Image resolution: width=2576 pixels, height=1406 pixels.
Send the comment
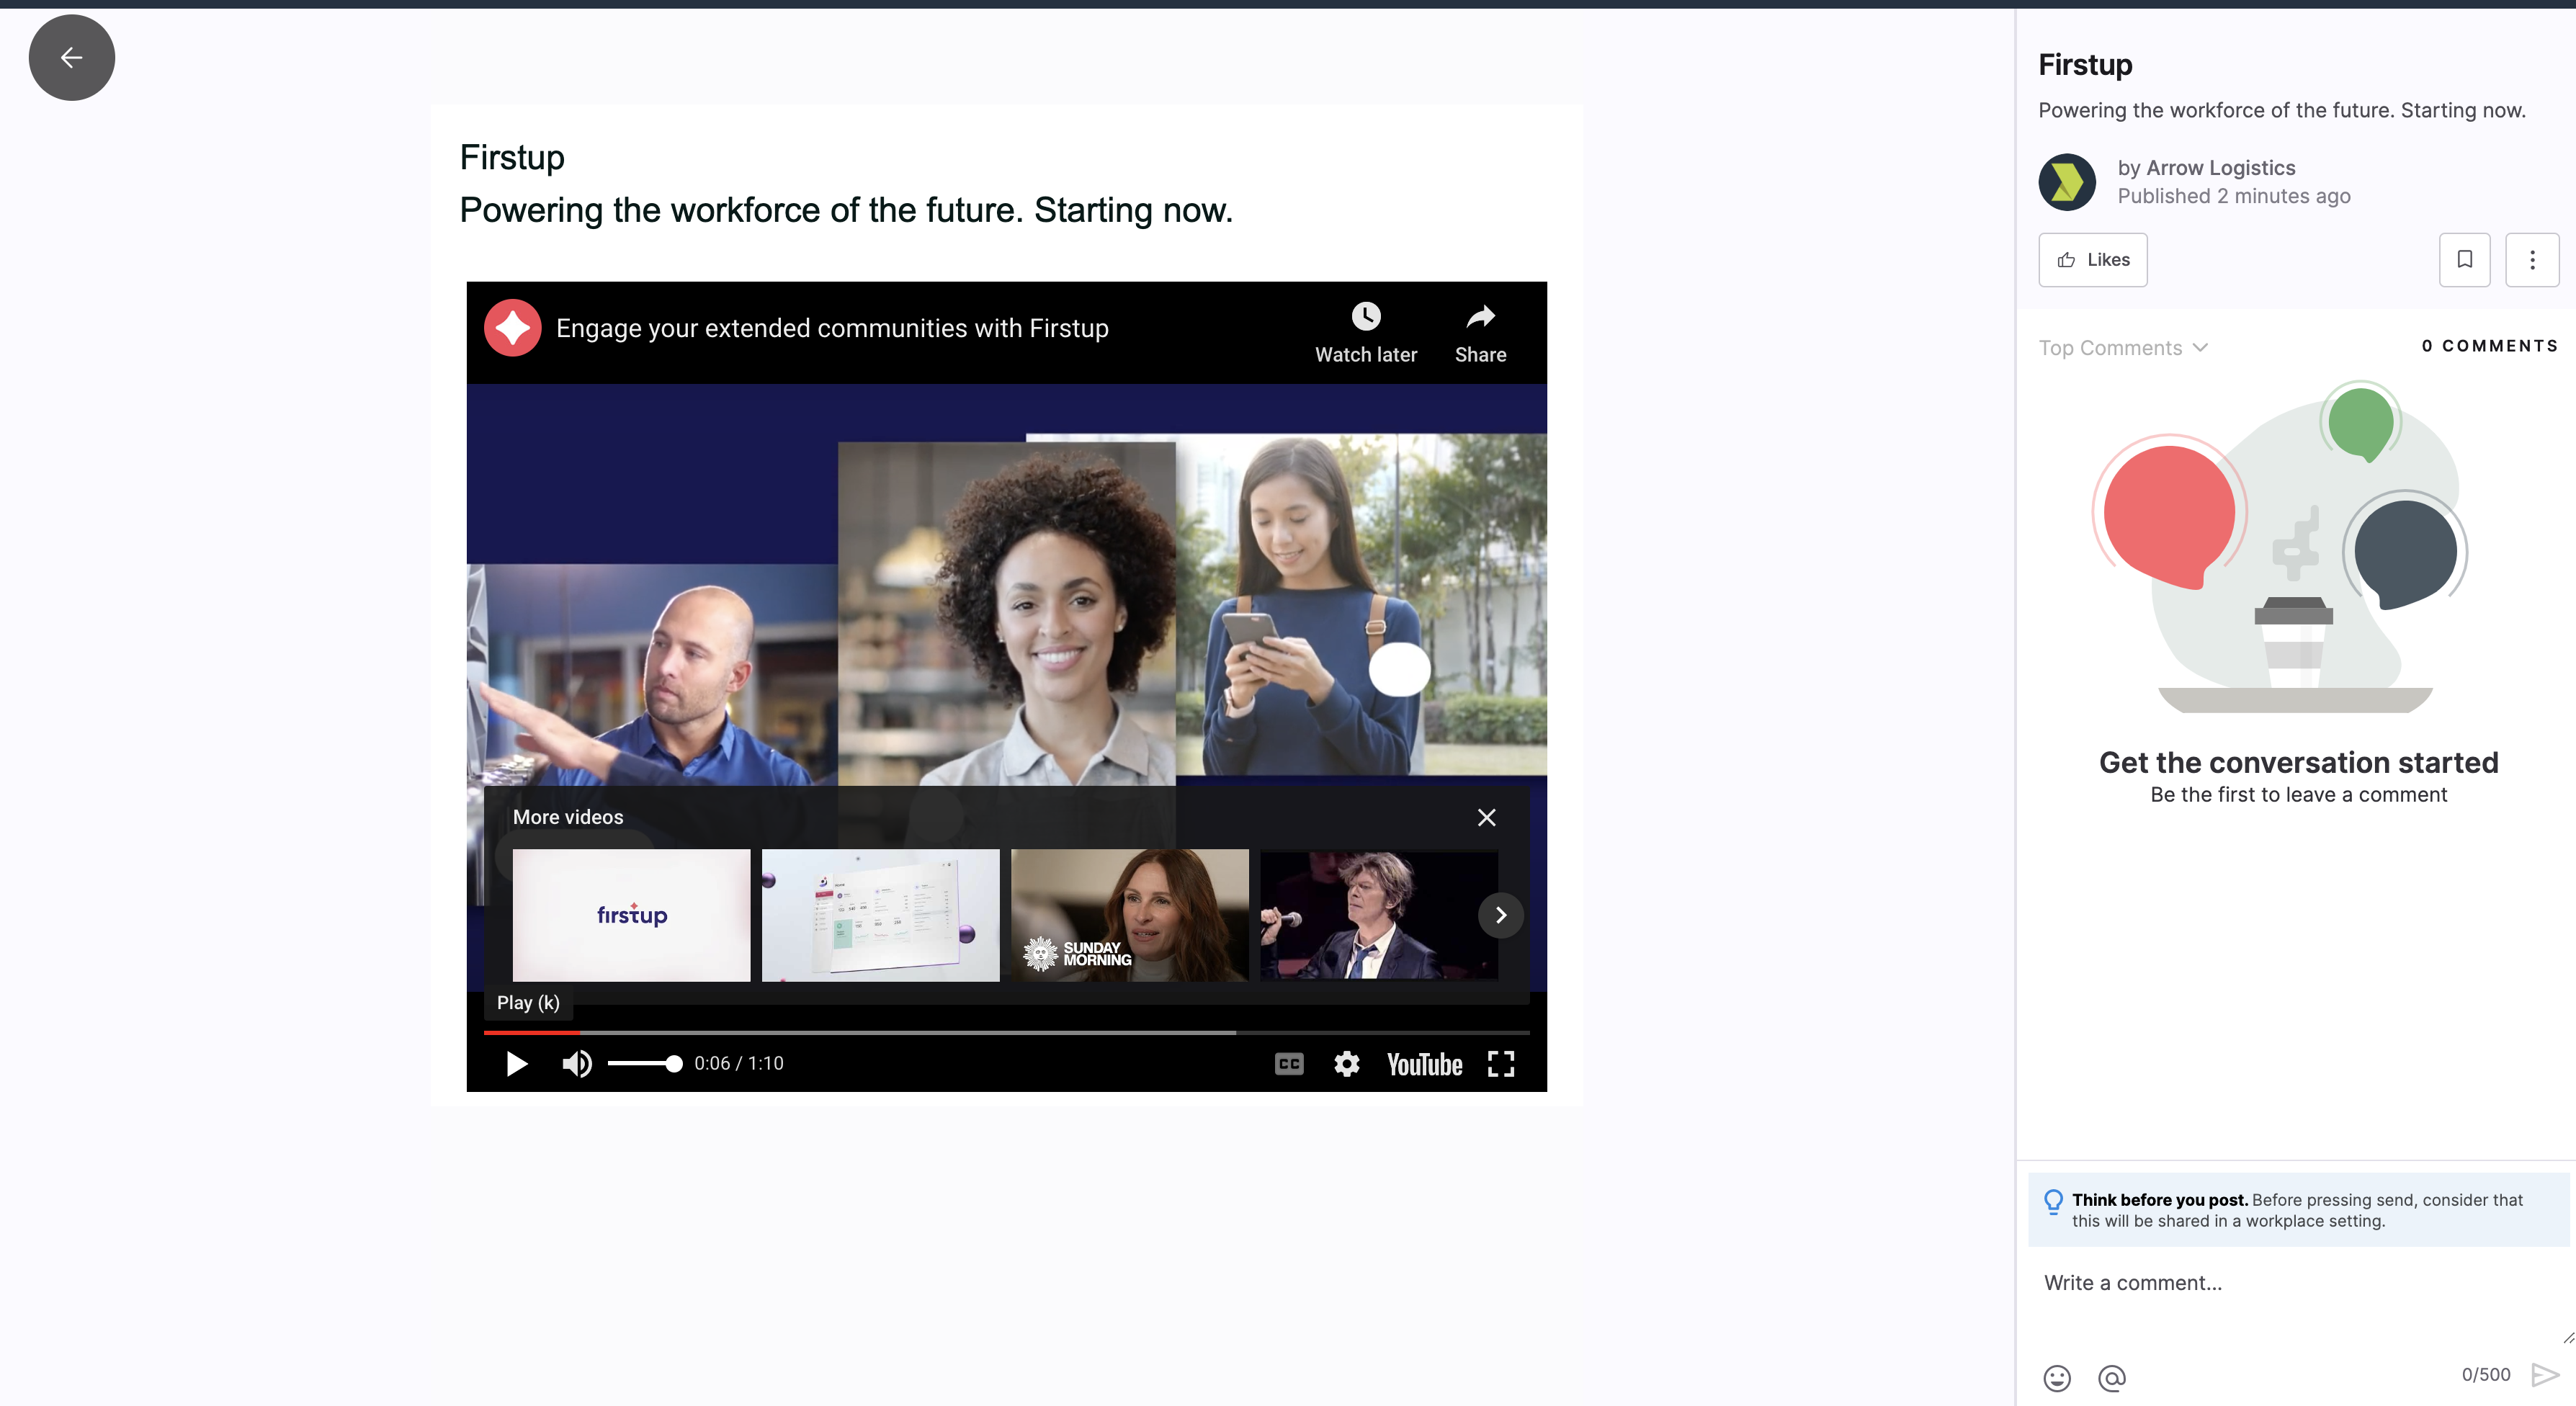[2544, 1375]
